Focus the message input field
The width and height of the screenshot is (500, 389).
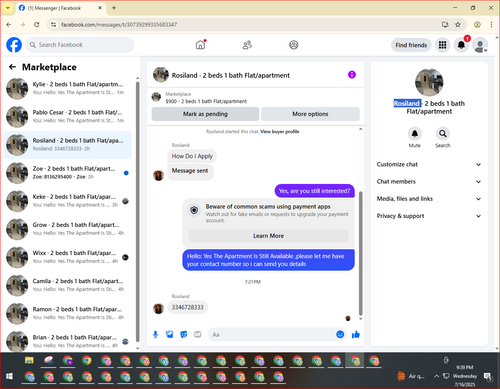click(273, 334)
